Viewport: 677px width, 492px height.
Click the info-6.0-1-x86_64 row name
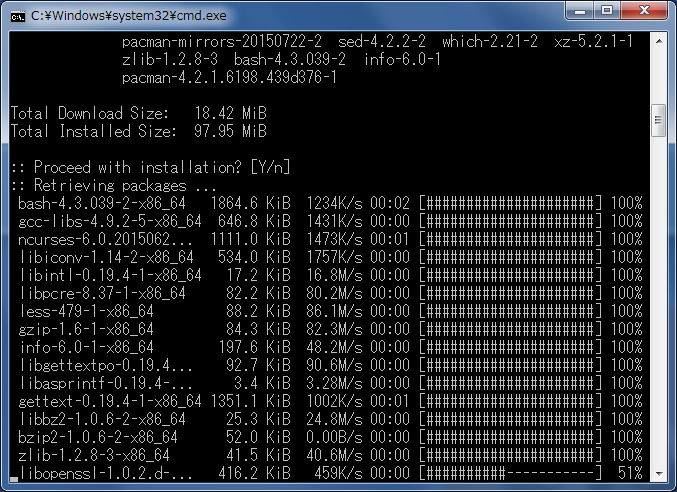87,347
